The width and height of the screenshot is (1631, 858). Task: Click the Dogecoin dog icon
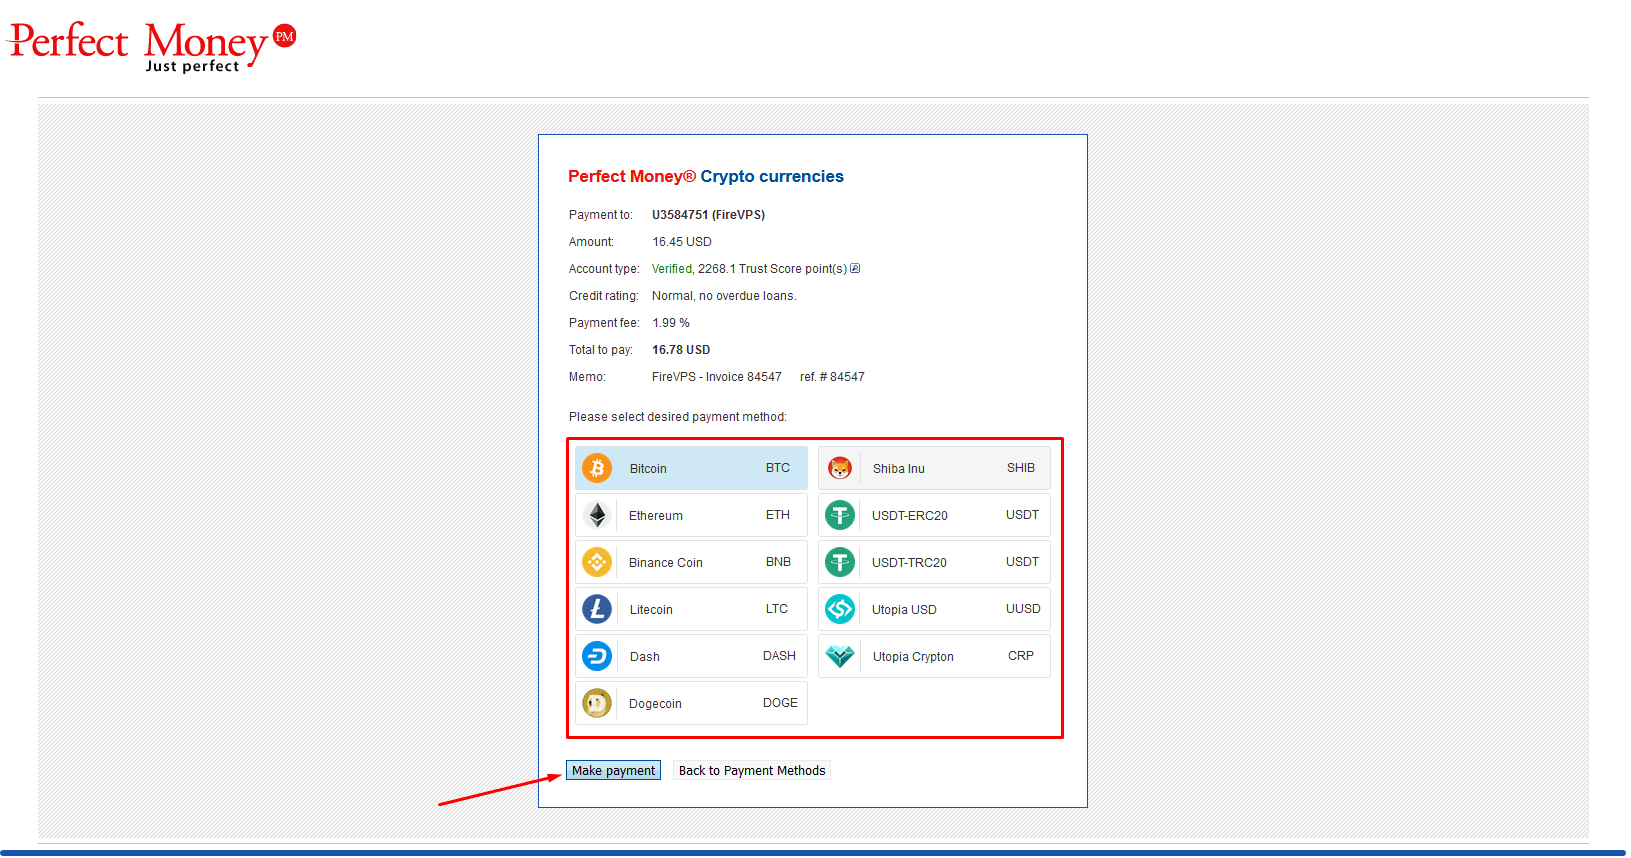click(x=597, y=703)
